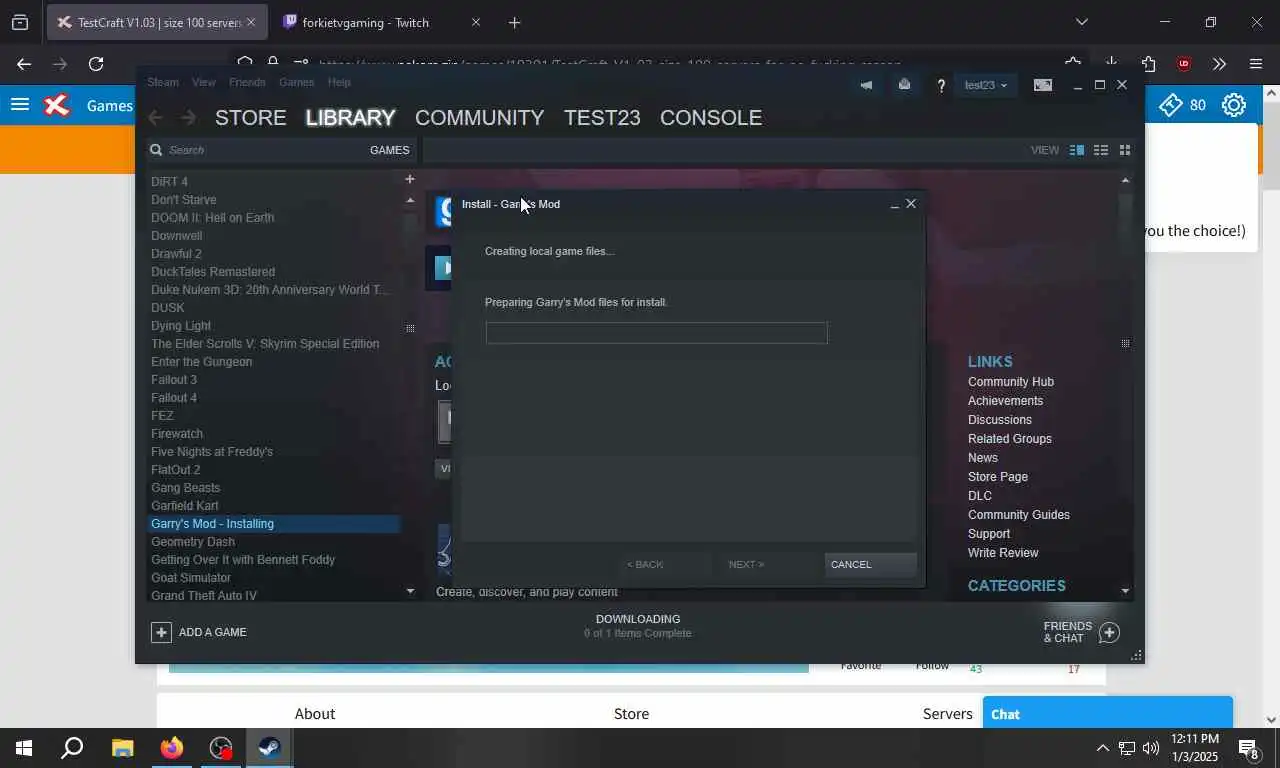This screenshot has width=1280, height=768.
Task: Open Firefox extensions puzzle icon
Action: pos(1148,64)
